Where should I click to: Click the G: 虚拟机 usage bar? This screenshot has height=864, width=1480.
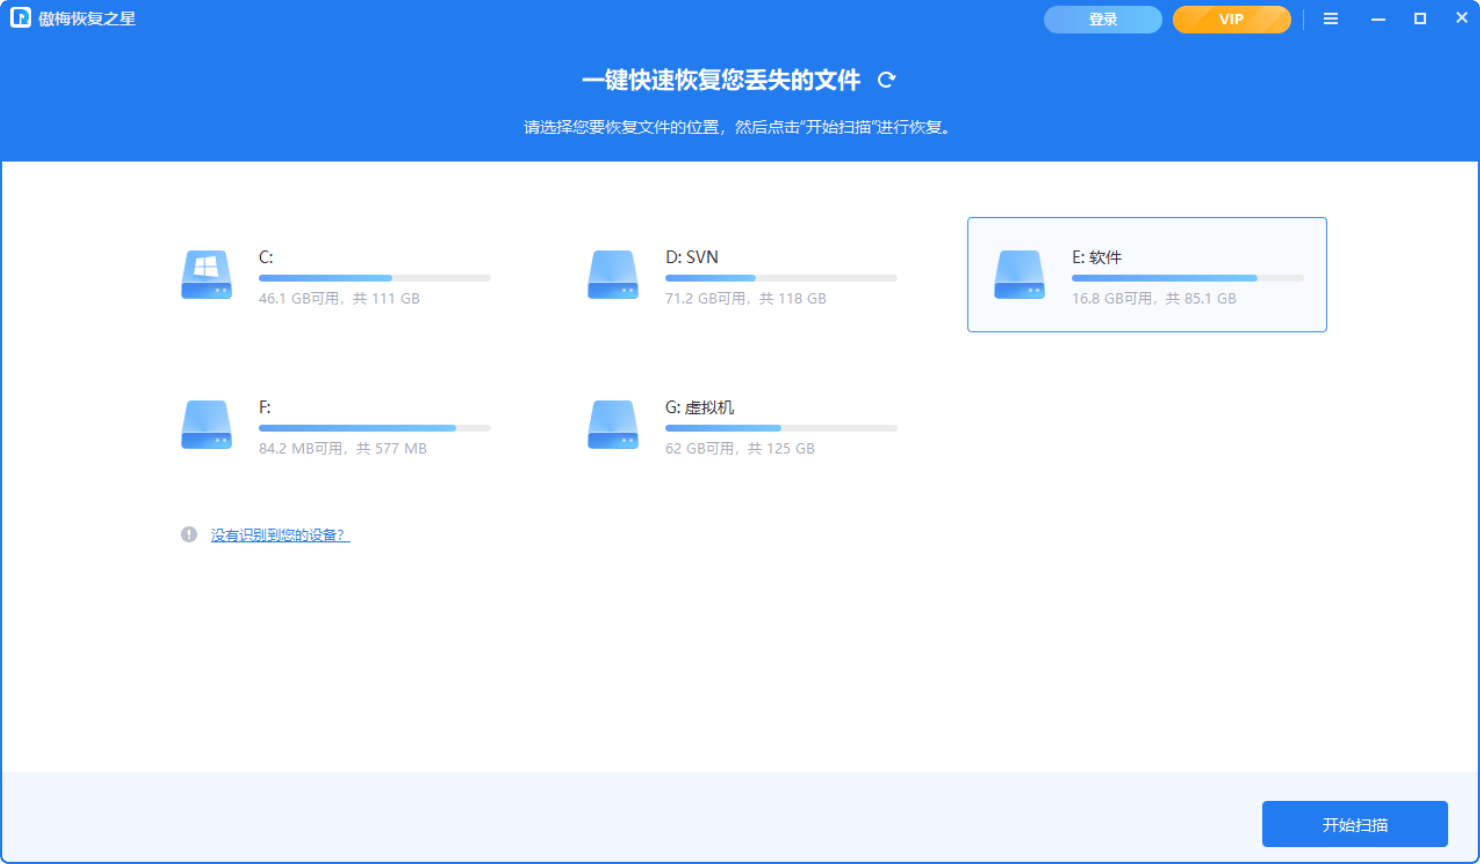[x=781, y=428]
